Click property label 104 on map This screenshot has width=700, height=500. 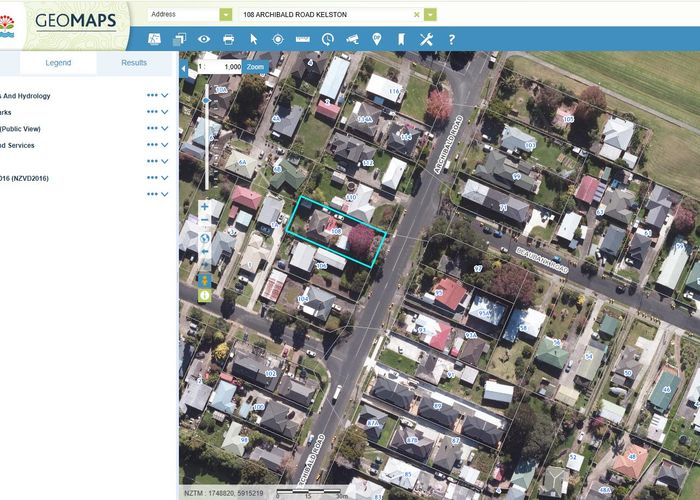point(303,299)
